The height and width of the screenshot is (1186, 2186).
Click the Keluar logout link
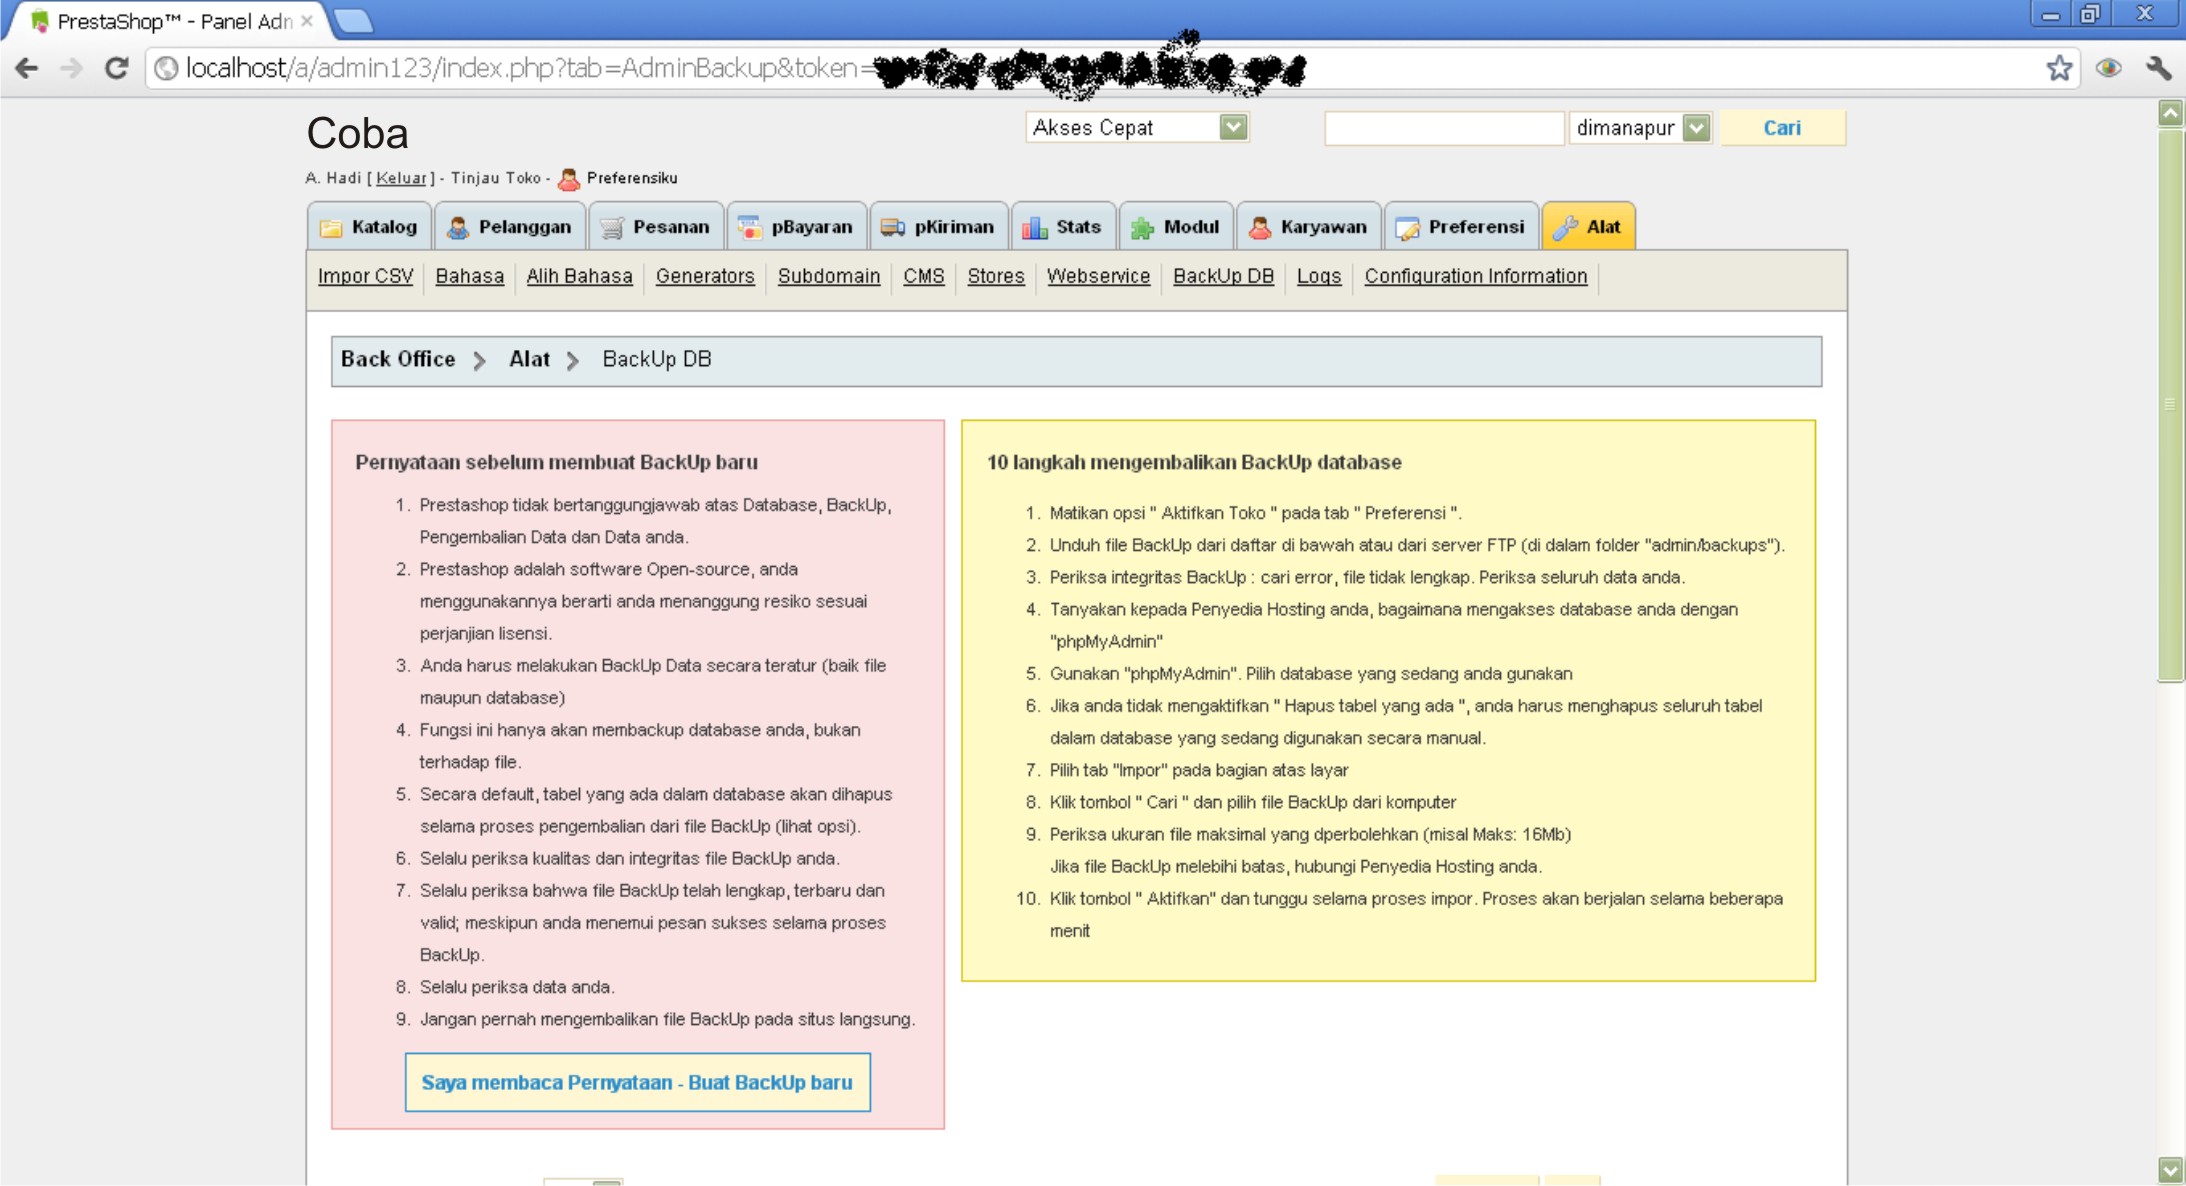tap(401, 178)
